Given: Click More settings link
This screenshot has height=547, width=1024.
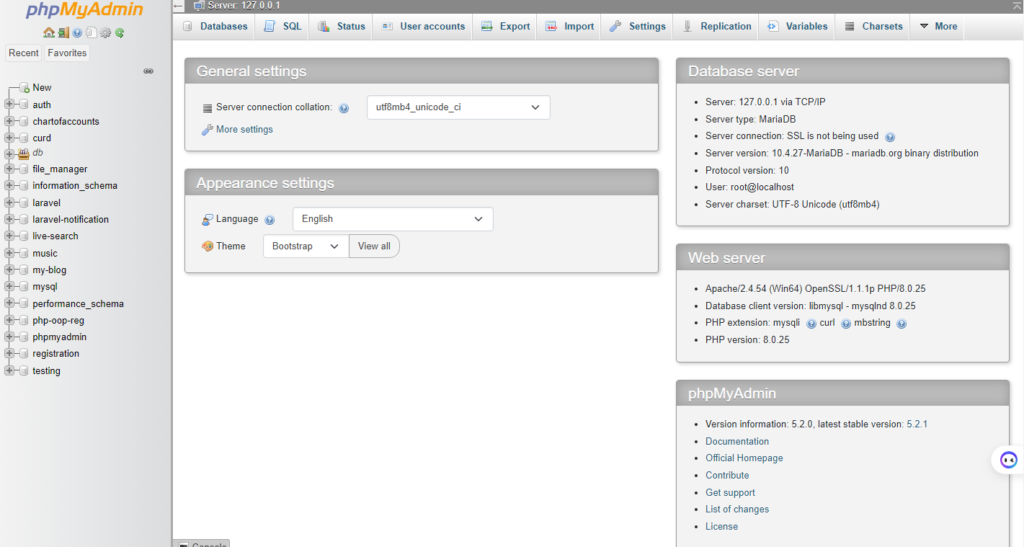Looking at the screenshot, I should point(244,130).
